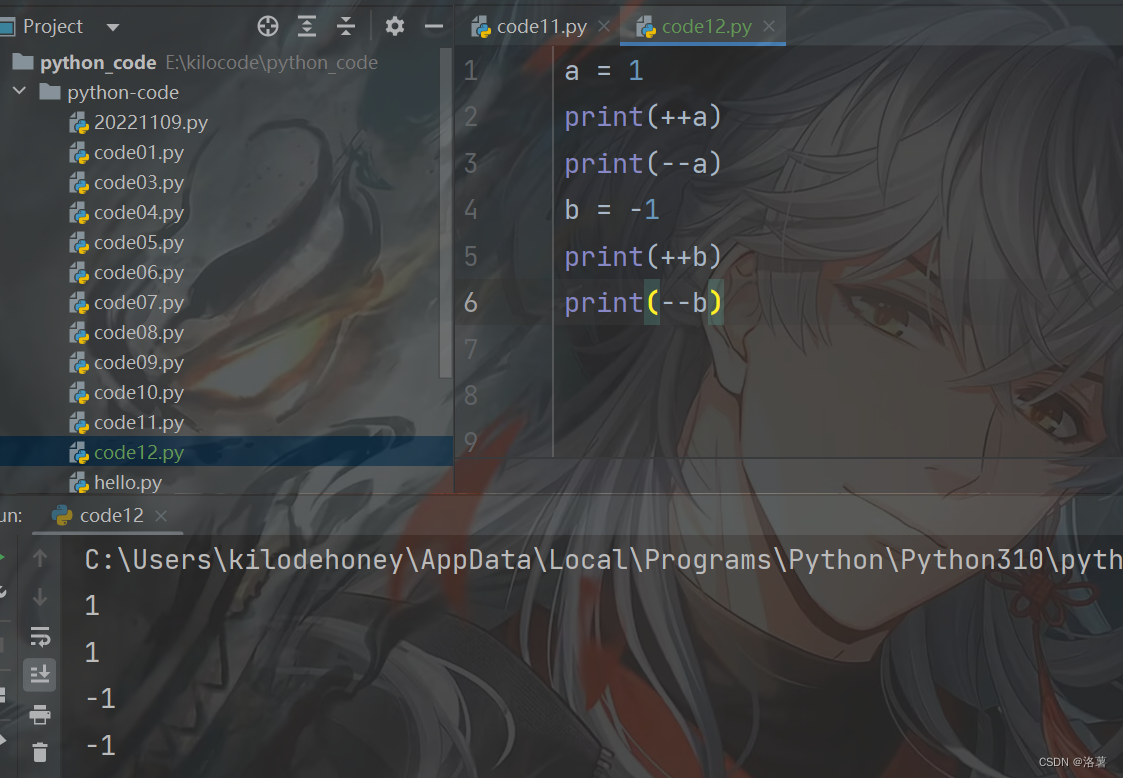Place cursor on line 'a = 1'
Screen dimensions: 1123x778
click(604, 71)
